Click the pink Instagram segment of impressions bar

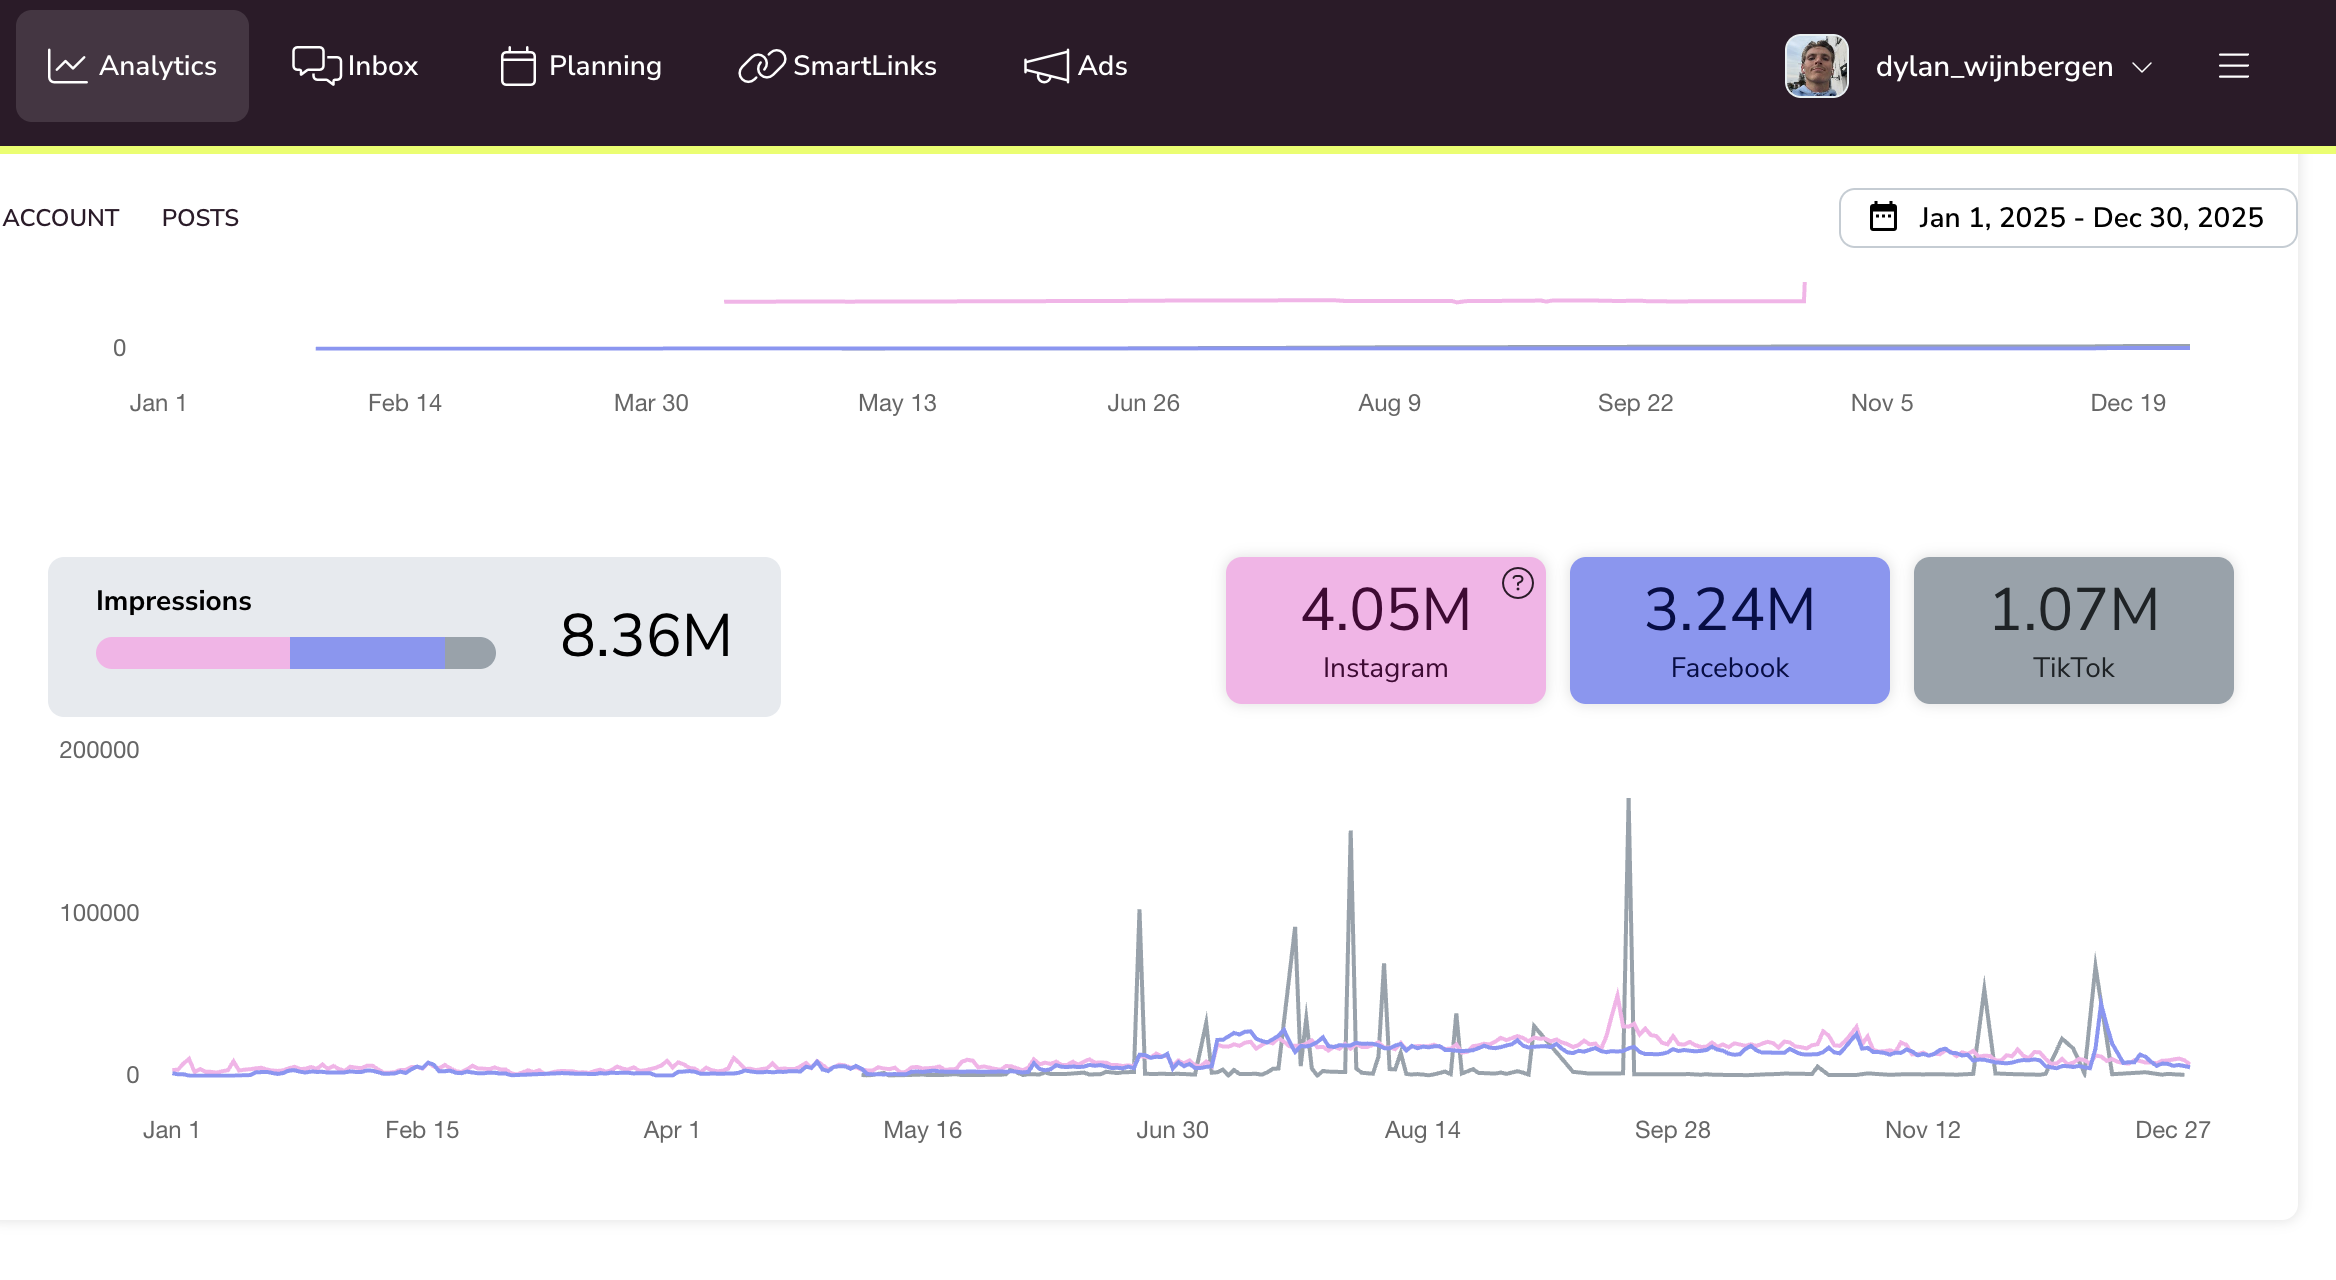point(193,653)
